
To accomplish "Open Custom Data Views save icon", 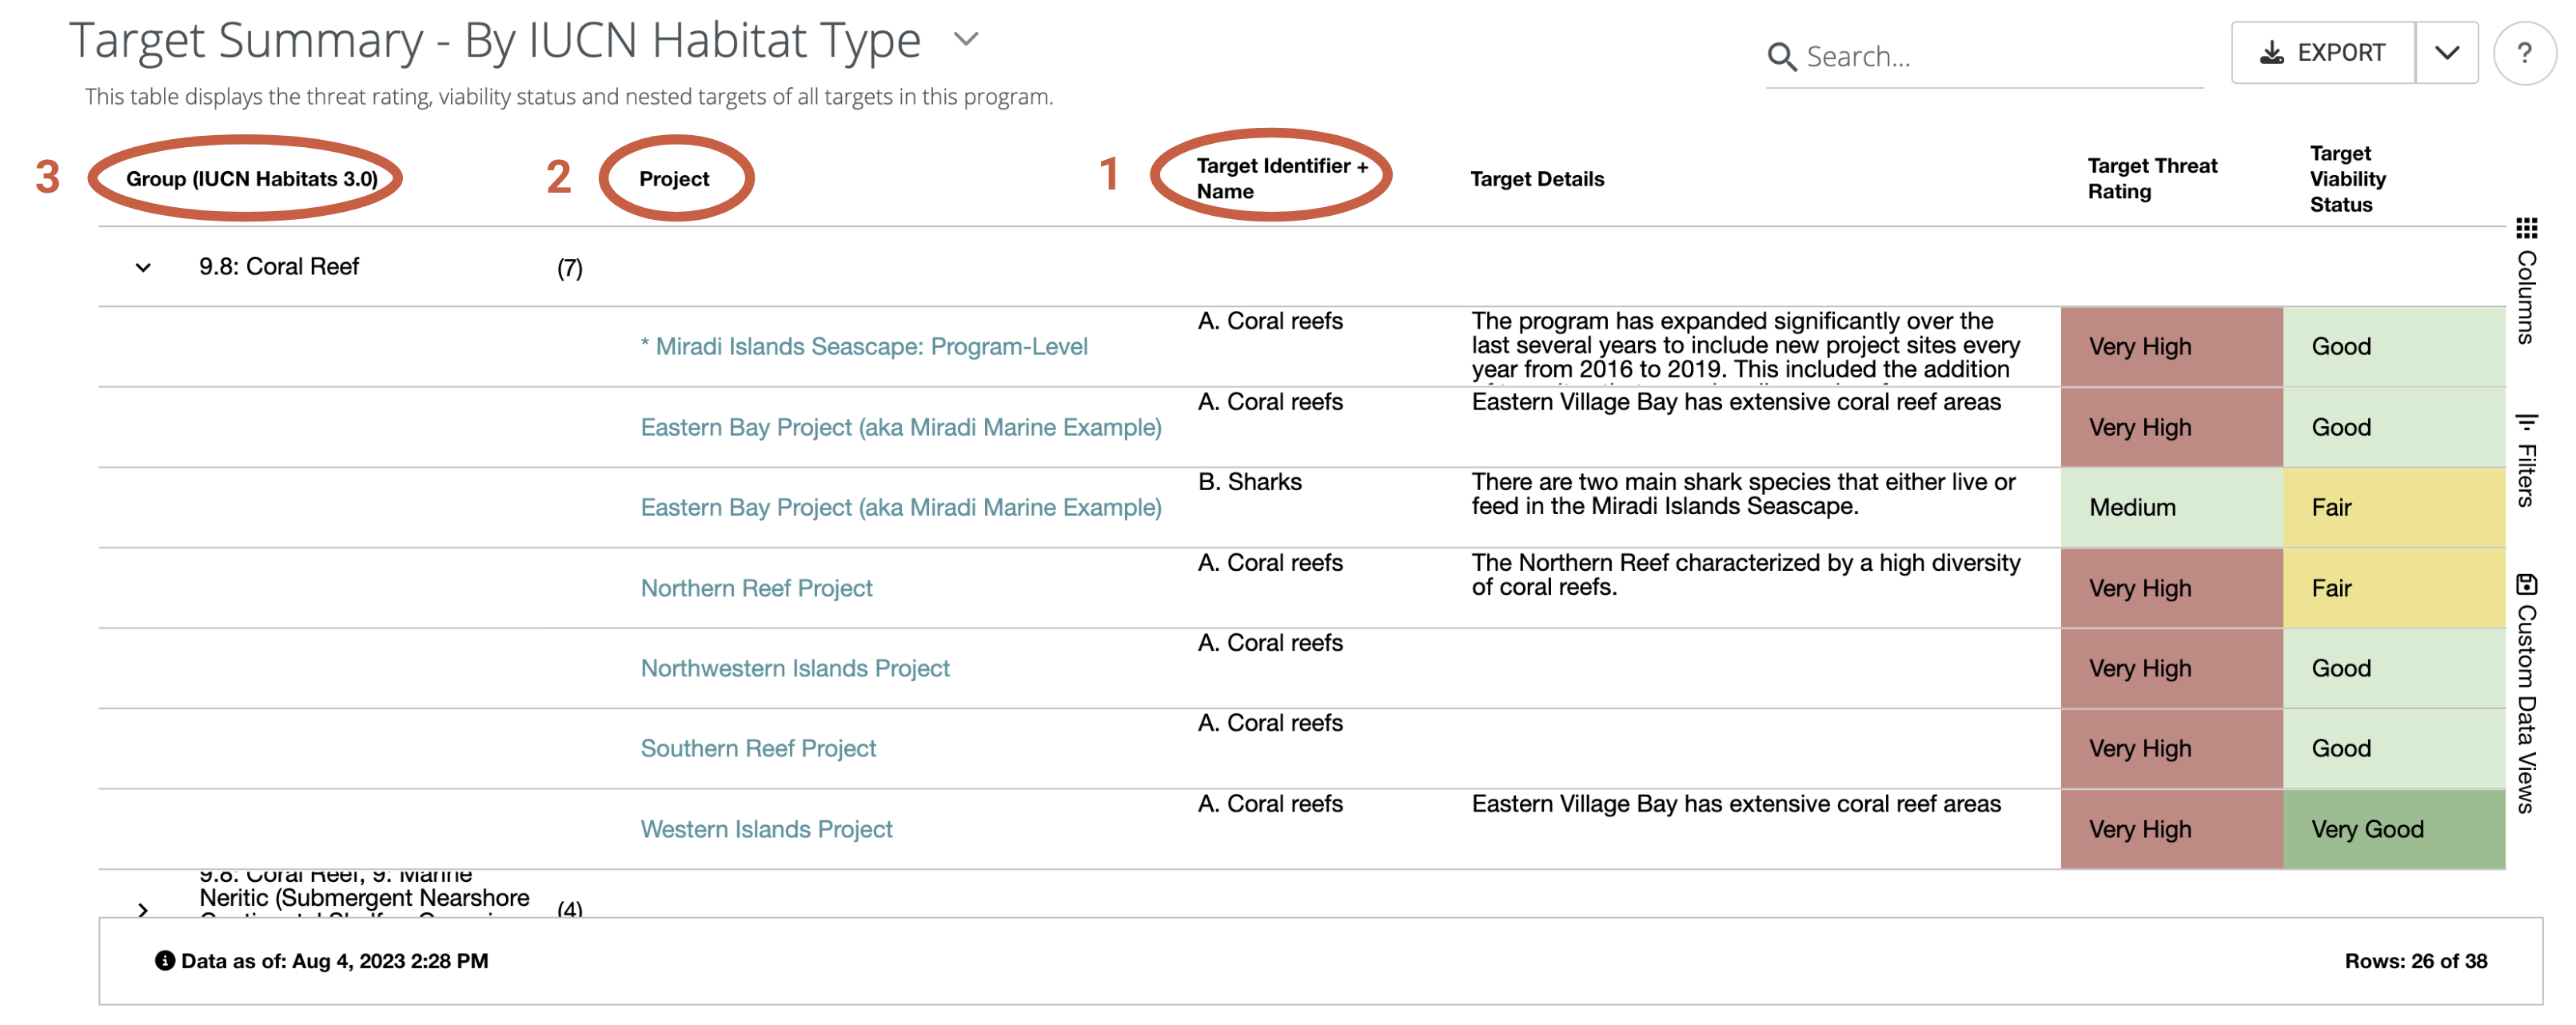I will 2526,584.
